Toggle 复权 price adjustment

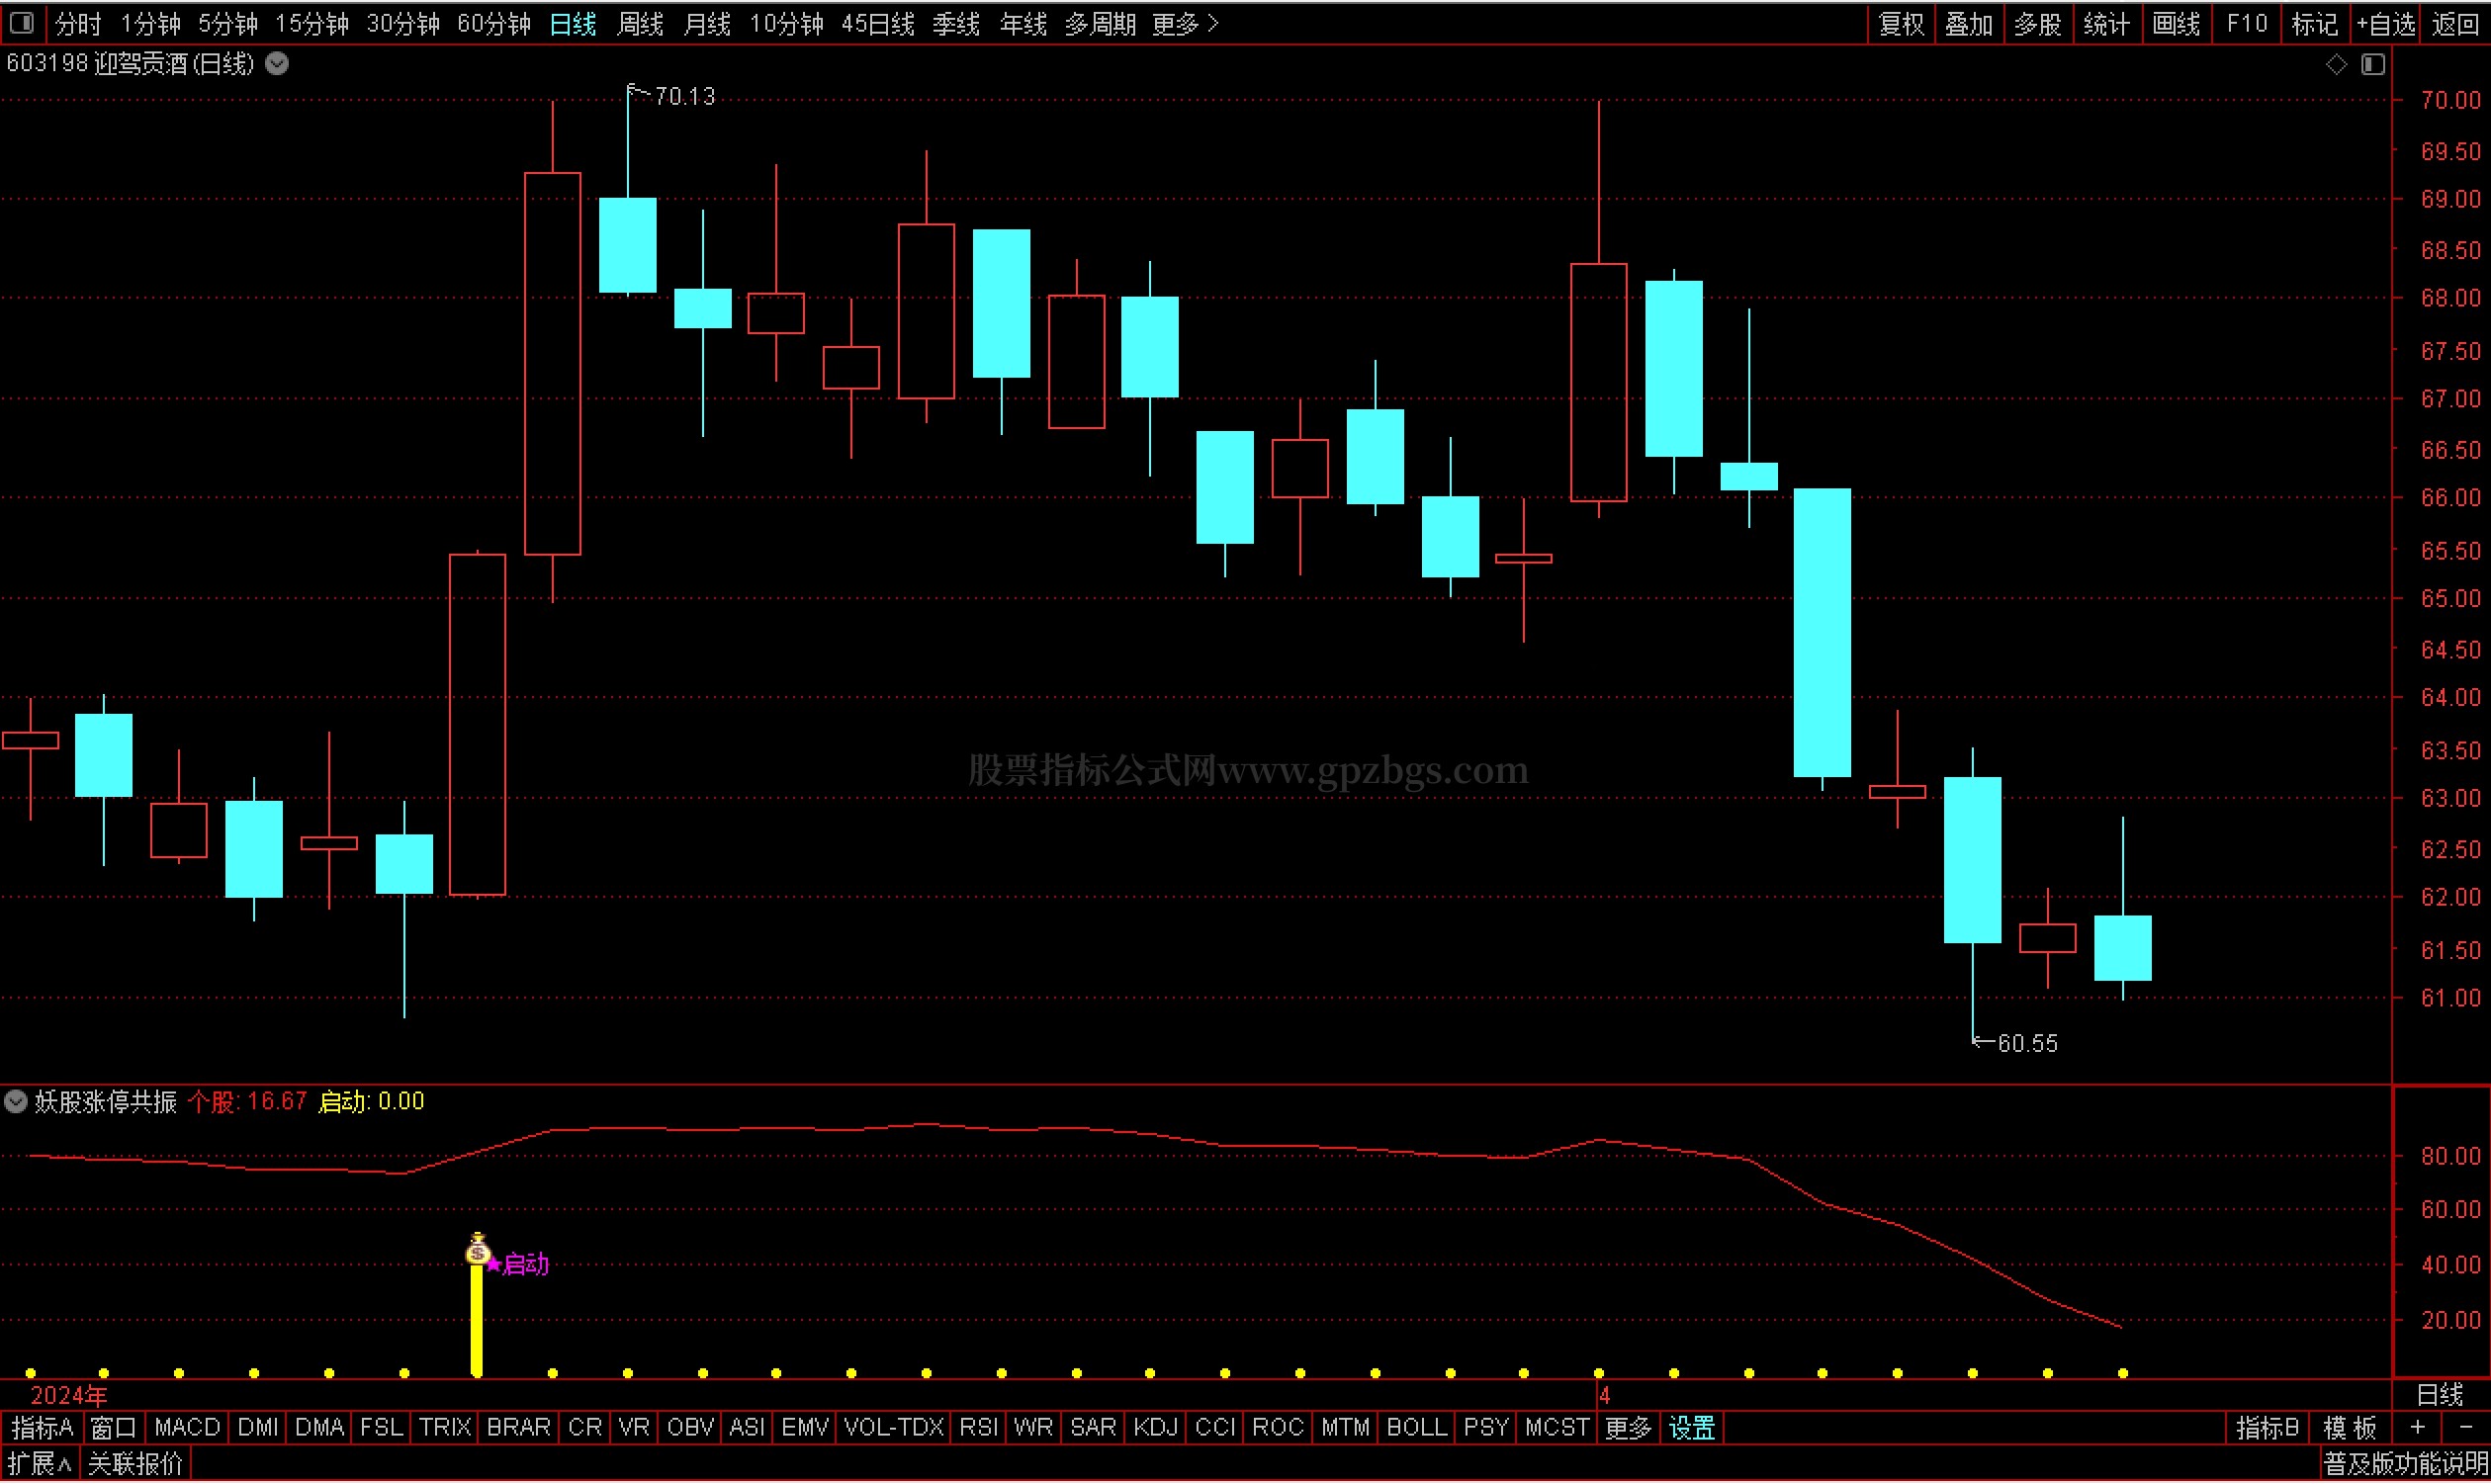1902,23
